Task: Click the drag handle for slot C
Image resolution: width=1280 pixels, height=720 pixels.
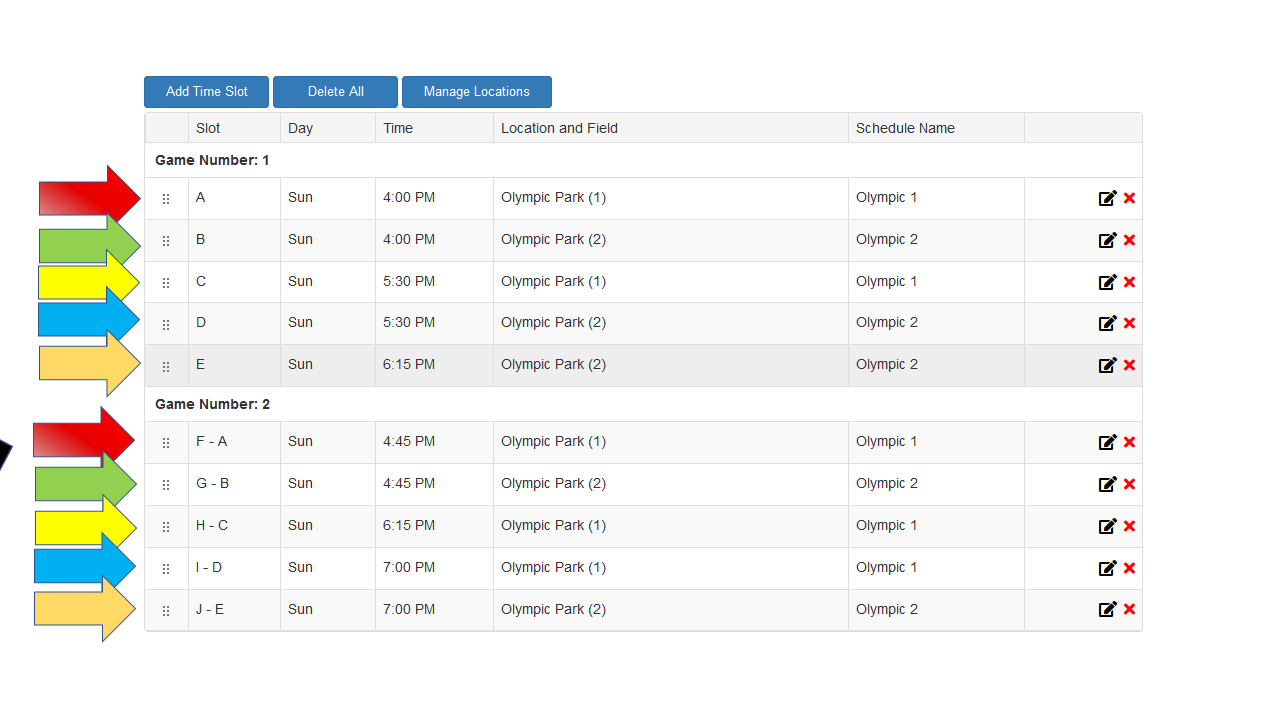Action: [x=166, y=283]
